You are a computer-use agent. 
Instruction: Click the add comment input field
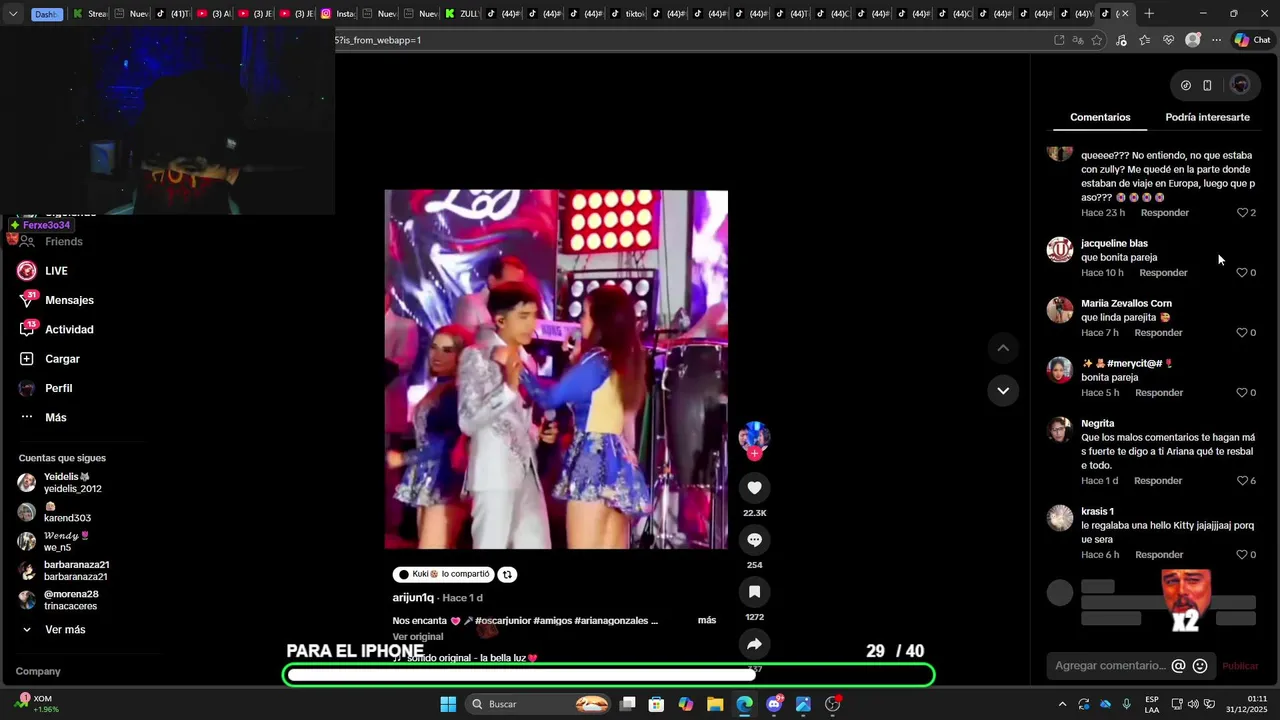(1110, 666)
